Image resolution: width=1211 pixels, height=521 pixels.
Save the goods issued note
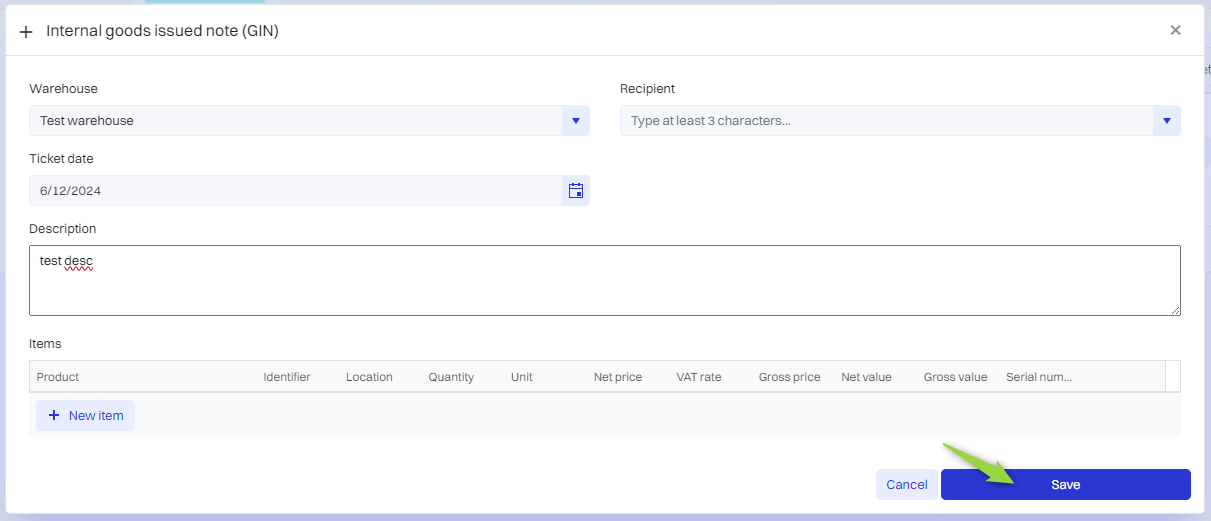coord(1065,485)
